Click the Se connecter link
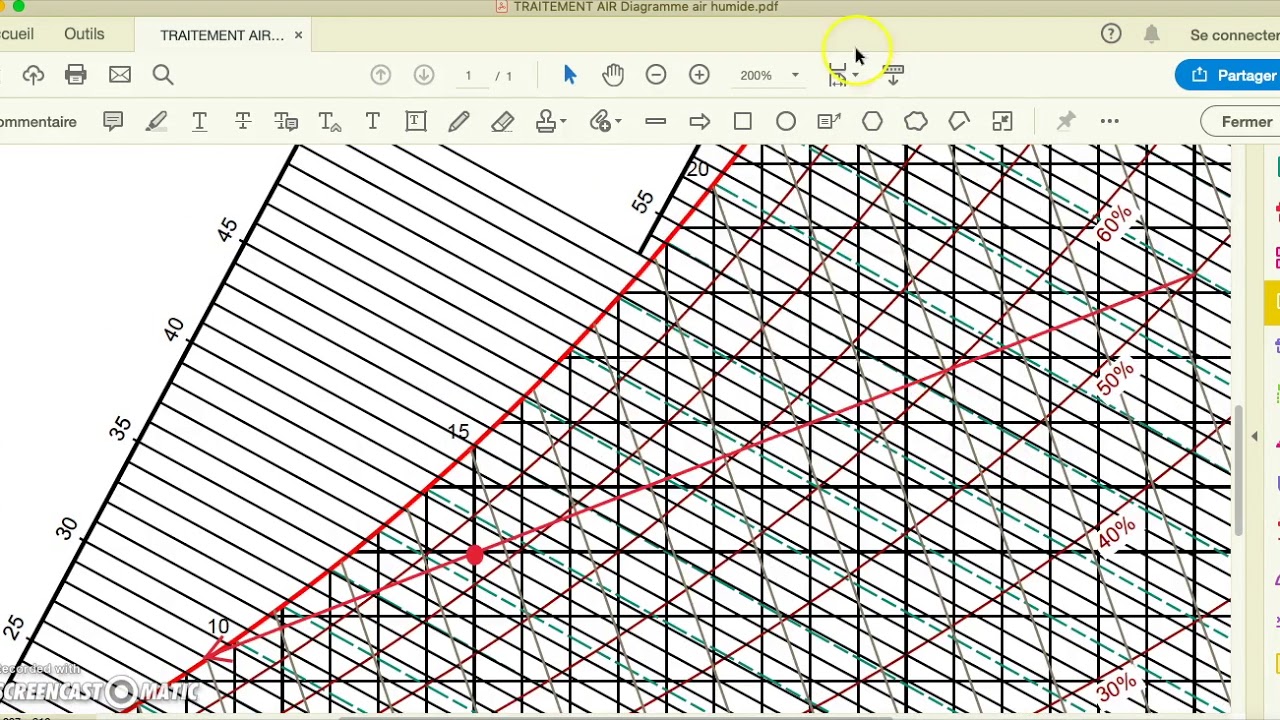This screenshot has width=1280, height=720. click(x=1235, y=35)
